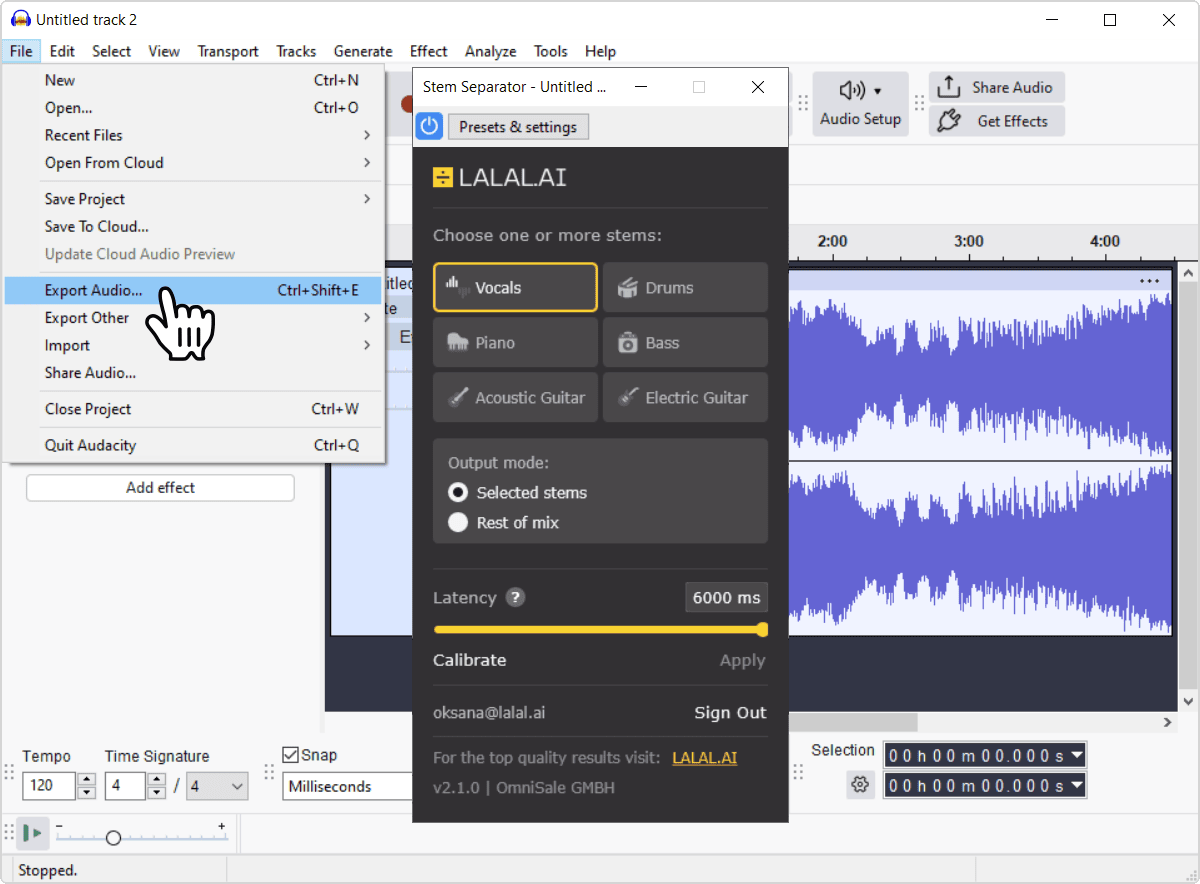Viewport: 1200px width, 884px height.
Task: Click the Audacity headphones title icon
Action: tap(21, 19)
